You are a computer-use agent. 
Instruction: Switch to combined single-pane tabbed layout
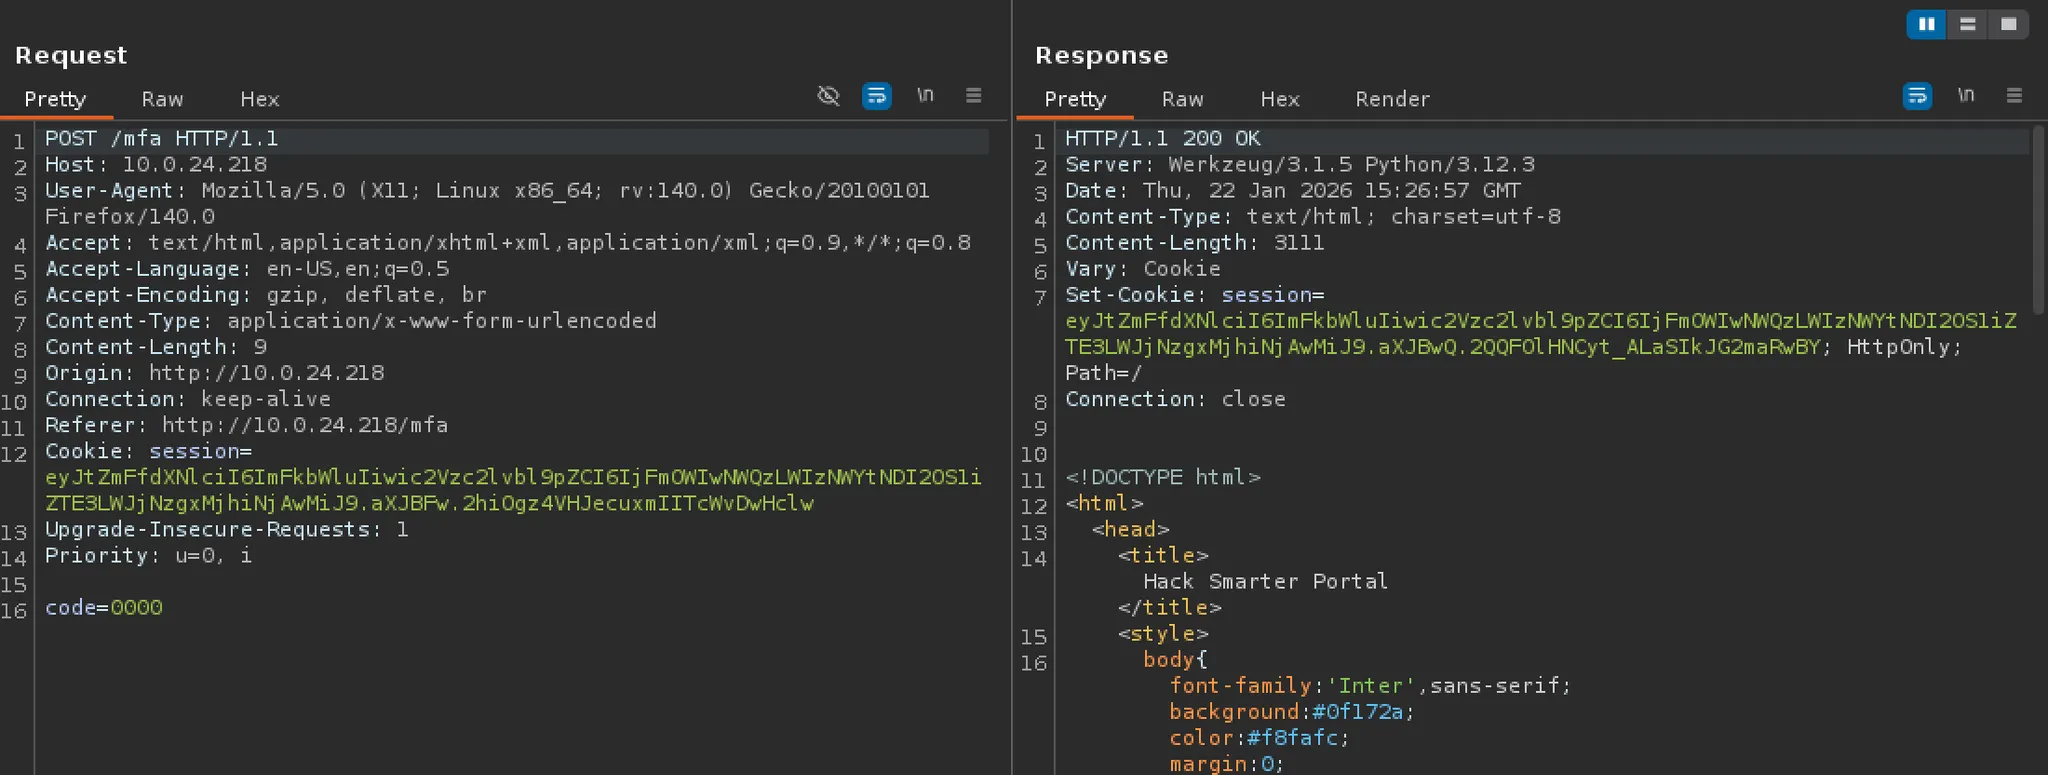pos(2008,24)
